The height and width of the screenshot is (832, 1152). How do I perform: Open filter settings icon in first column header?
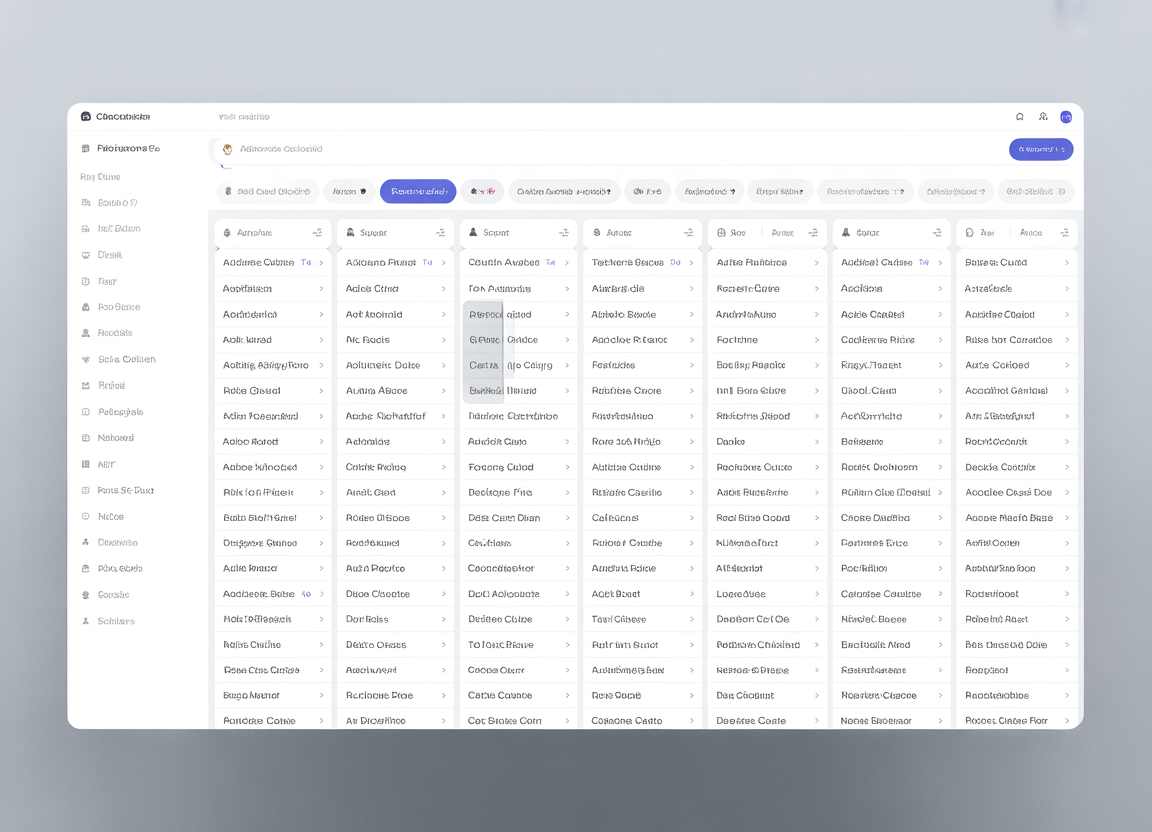tap(317, 233)
